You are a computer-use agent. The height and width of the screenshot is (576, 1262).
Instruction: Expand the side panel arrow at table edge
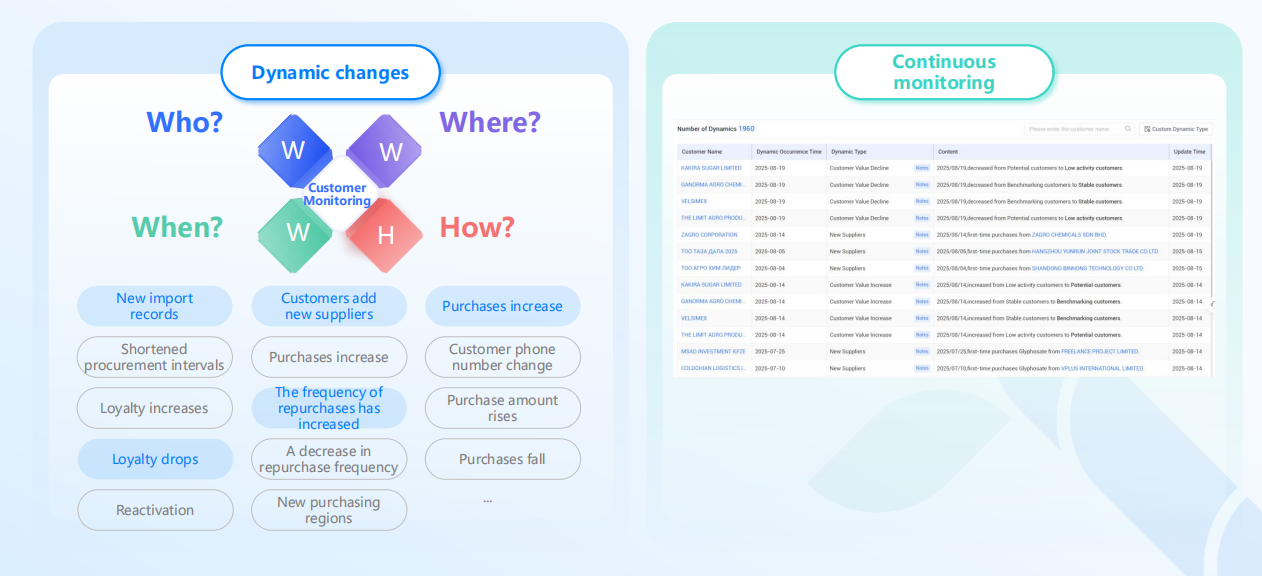1212,305
